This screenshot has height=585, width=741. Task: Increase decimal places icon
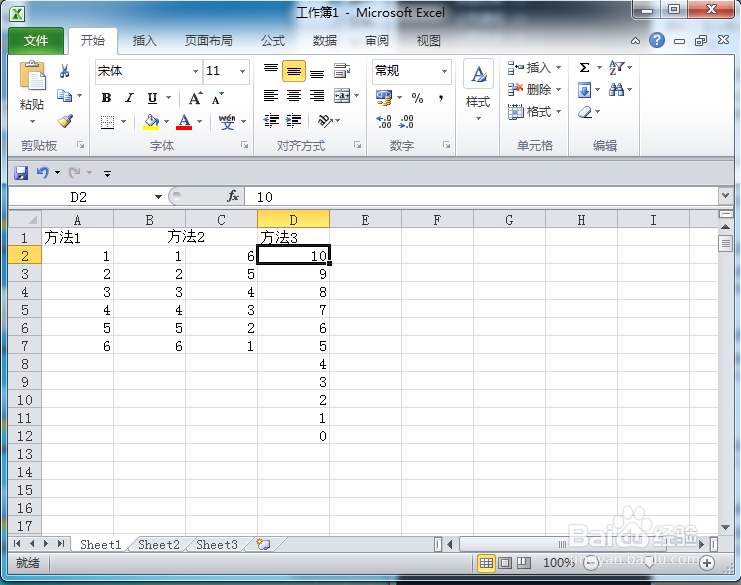coord(384,121)
